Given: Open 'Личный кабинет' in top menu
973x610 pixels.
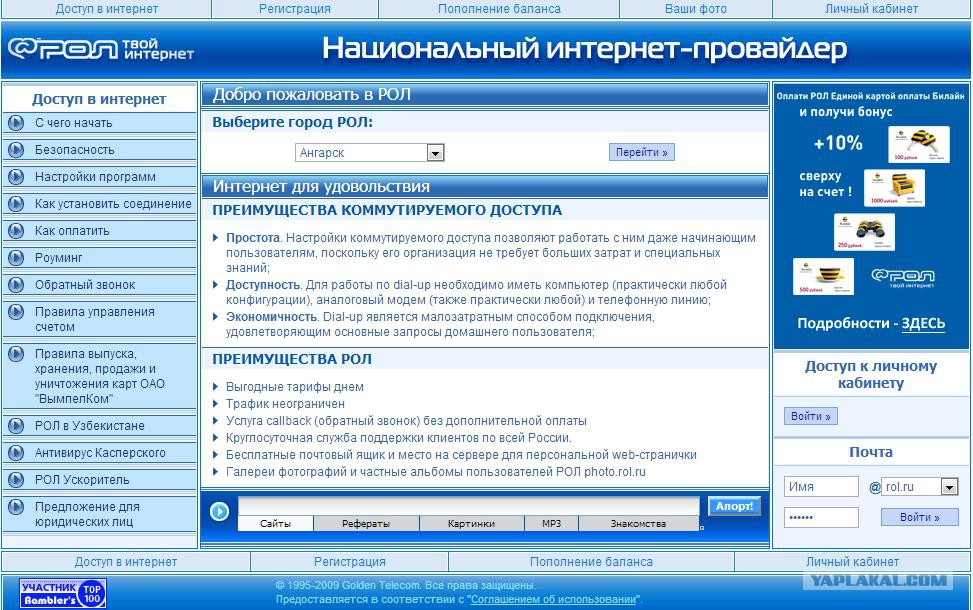Looking at the screenshot, I should 871,9.
